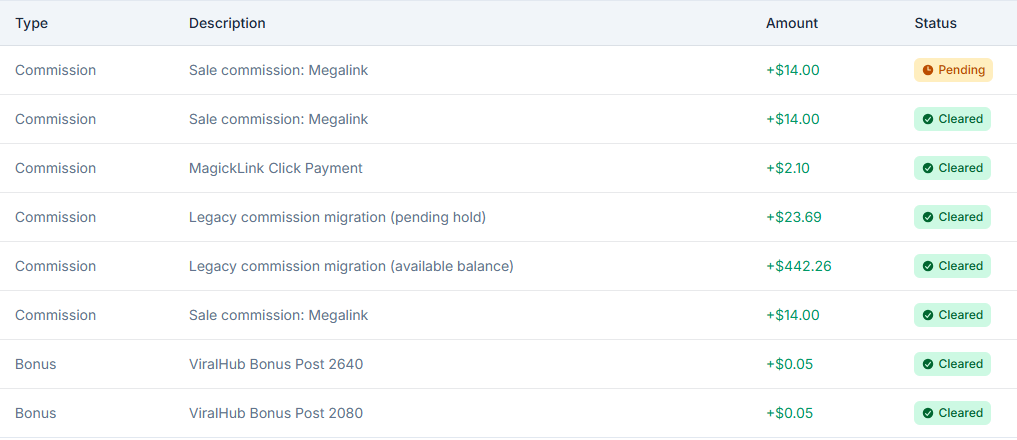Click Cleared badge on the $442.26 row
1017x440 pixels.
(953, 266)
